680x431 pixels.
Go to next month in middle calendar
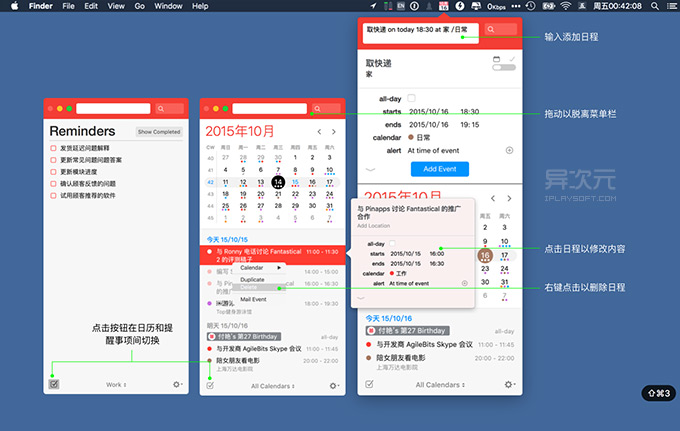pyautogui.click(x=335, y=131)
